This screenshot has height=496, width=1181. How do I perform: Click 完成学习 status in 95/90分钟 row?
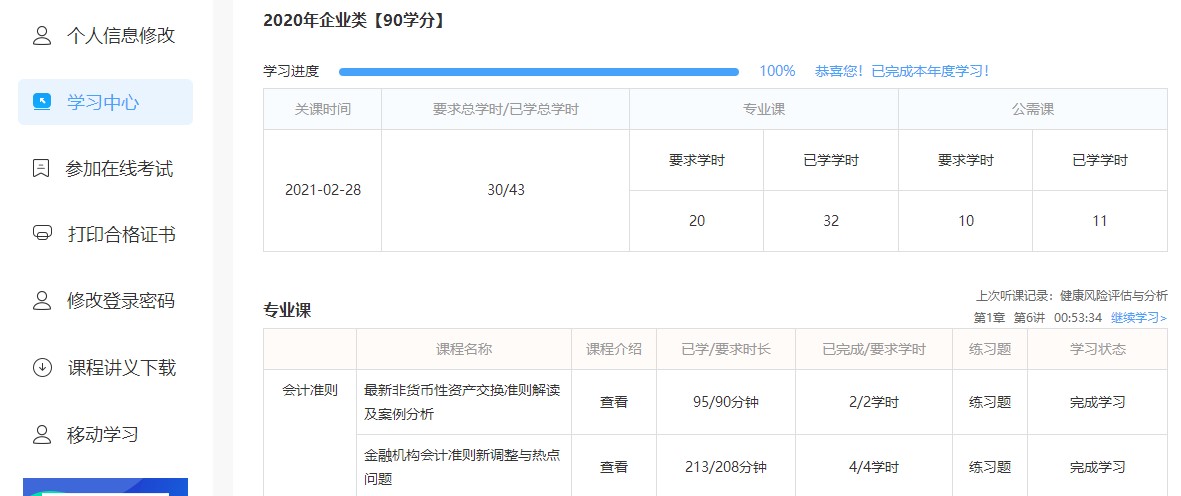pyautogui.click(x=1097, y=402)
